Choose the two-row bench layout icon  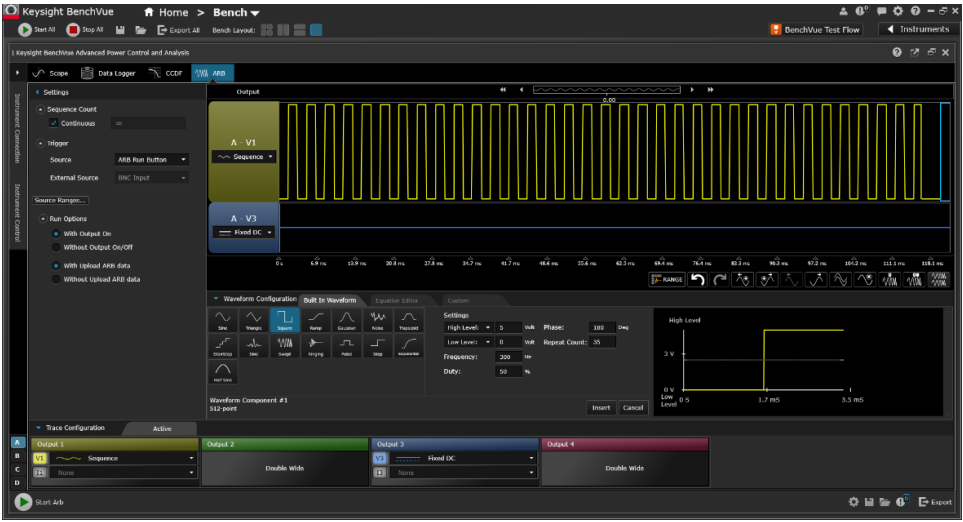click(300, 29)
